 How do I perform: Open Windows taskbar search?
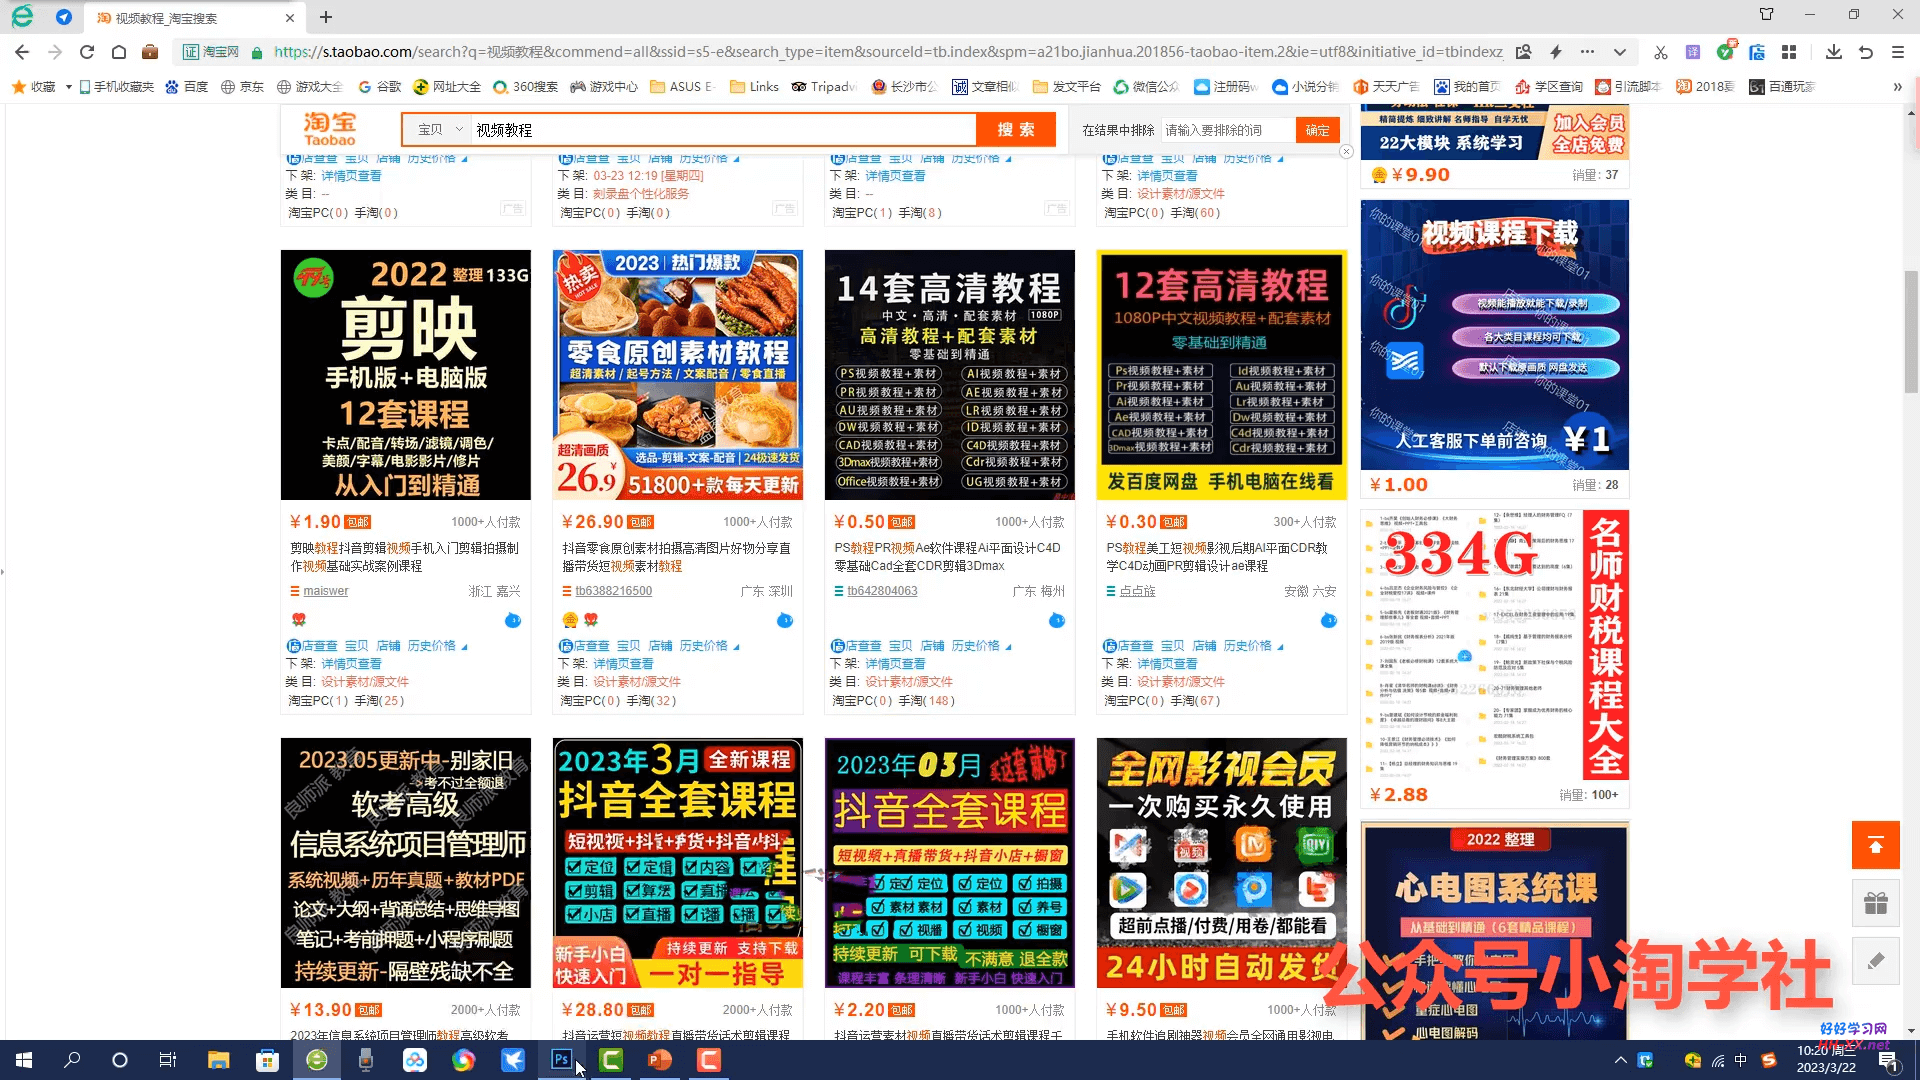pos(72,1060)
